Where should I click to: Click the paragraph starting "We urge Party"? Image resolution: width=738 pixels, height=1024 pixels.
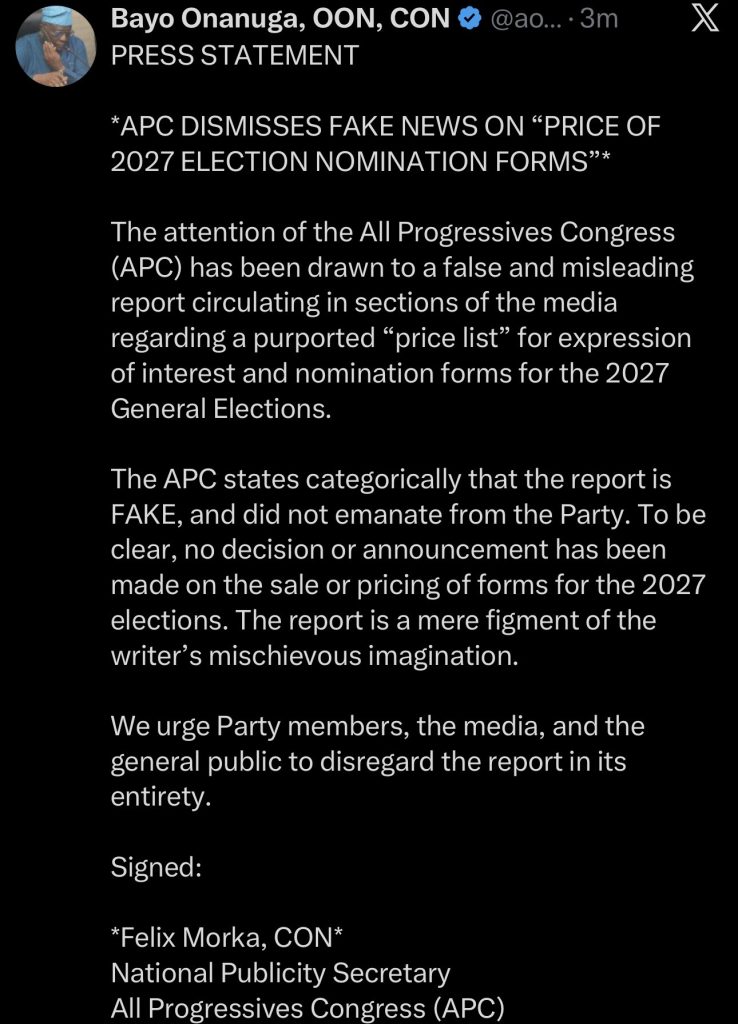pyautogui.click(x=377, y=760)
